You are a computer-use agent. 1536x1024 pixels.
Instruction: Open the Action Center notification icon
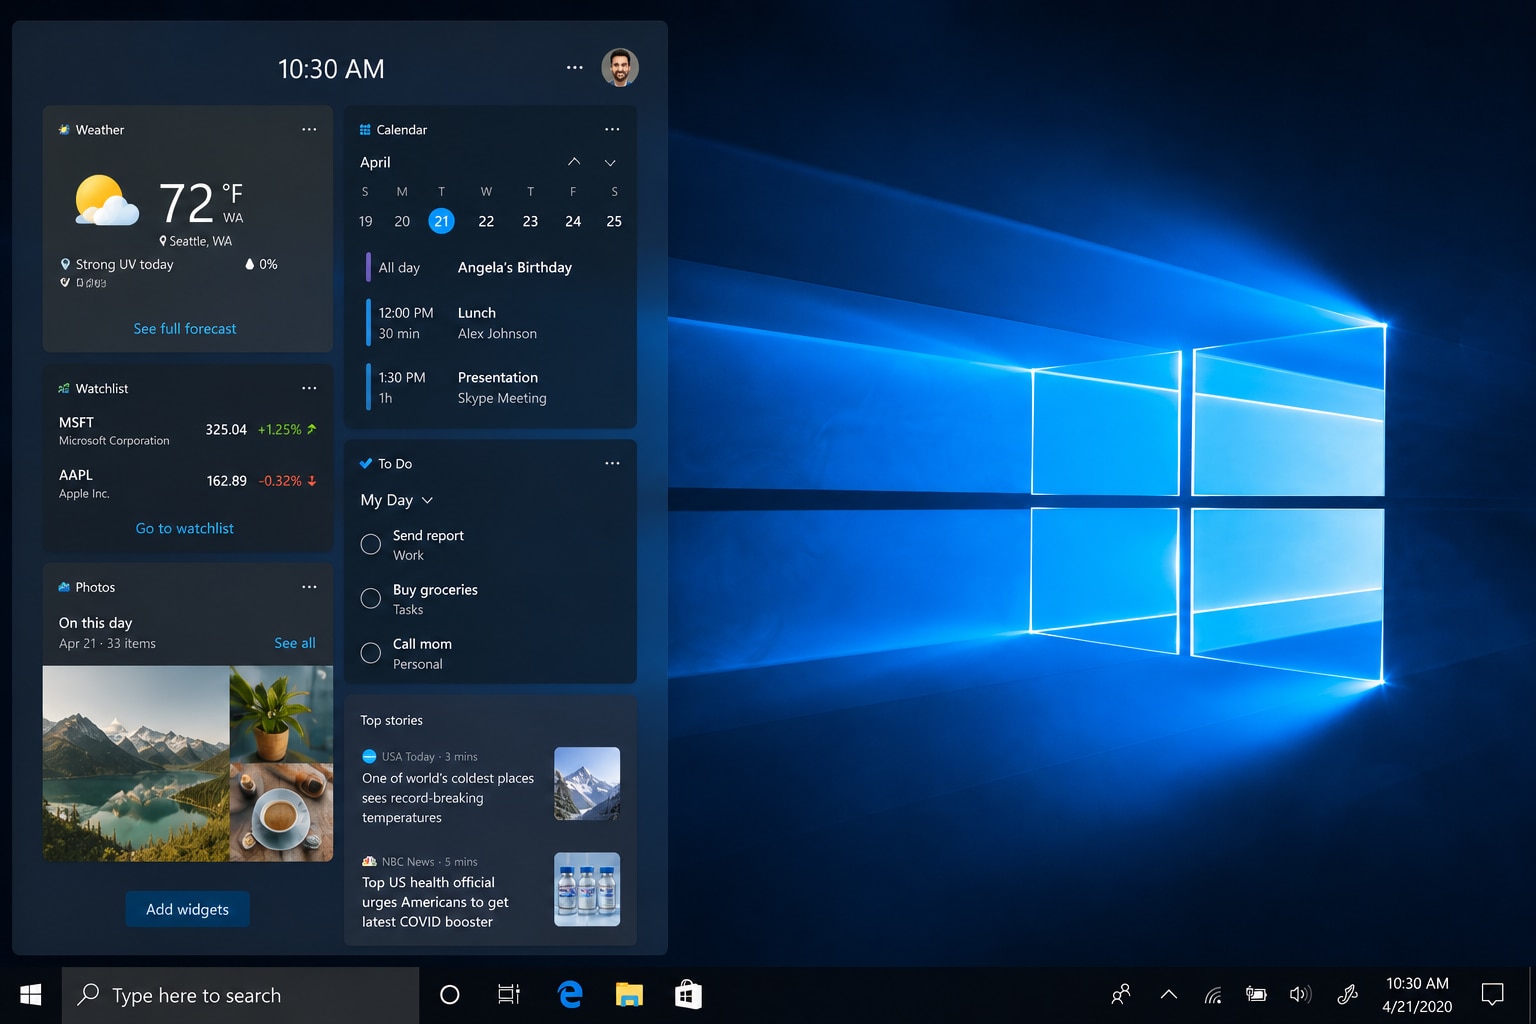(x=1492, y=994)
